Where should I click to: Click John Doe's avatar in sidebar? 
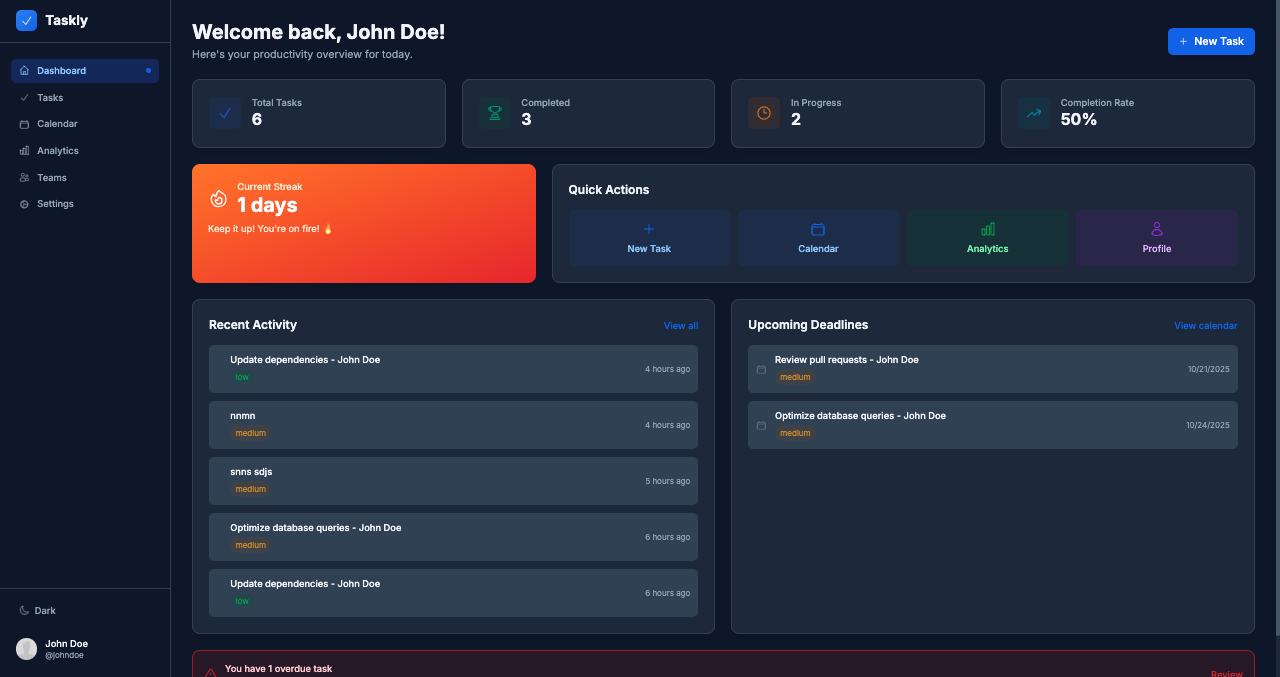click(x=27, y=649)
